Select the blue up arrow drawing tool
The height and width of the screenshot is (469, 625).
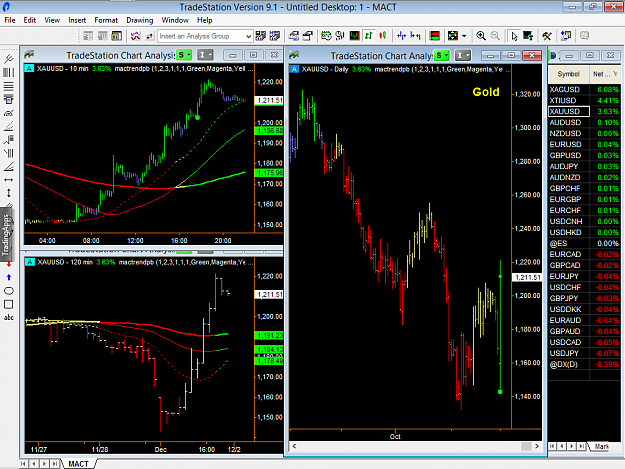[x=9, y=277]
